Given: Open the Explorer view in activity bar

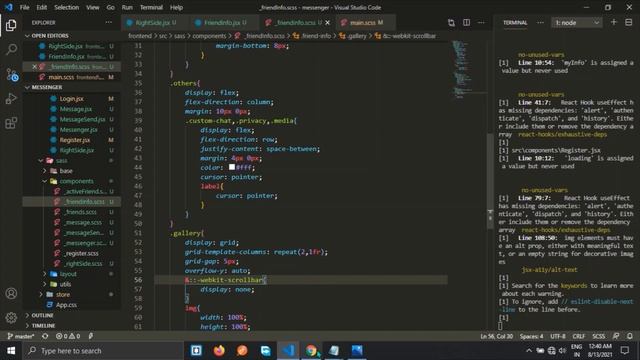Looking at the screenshot, I should (11, 25).
